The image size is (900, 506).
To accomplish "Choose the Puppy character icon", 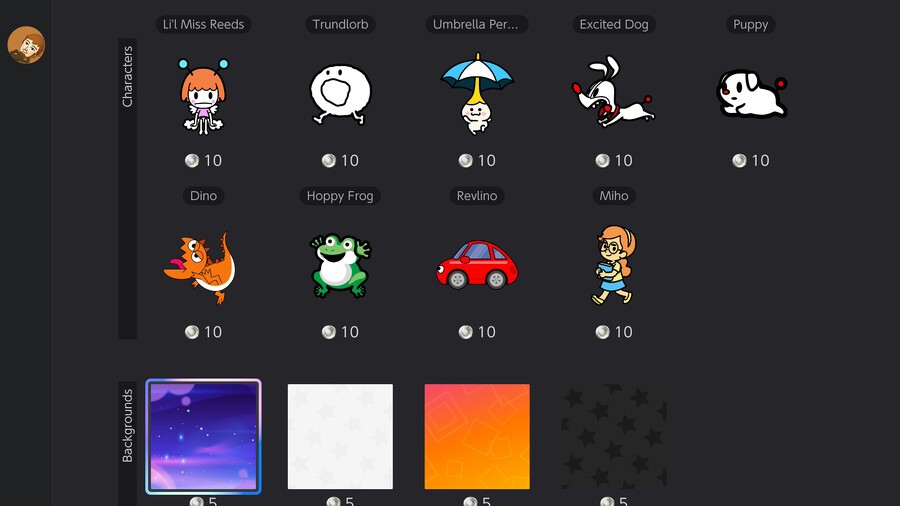I will point(751,94).
